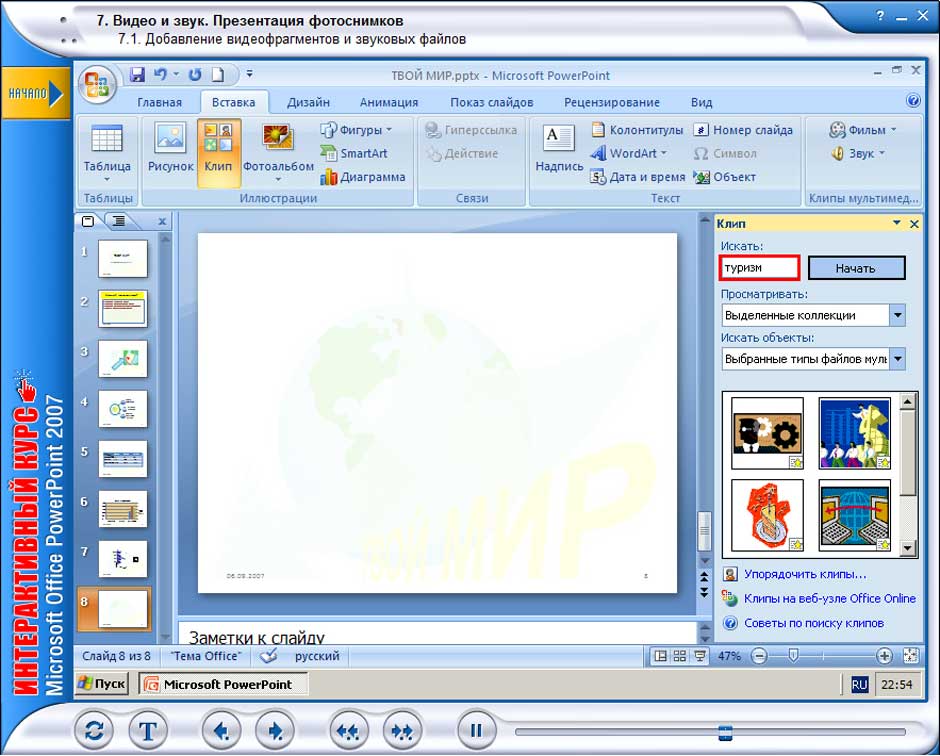
Task: Click the Надпись text box icon
Action: pos(558,150)
